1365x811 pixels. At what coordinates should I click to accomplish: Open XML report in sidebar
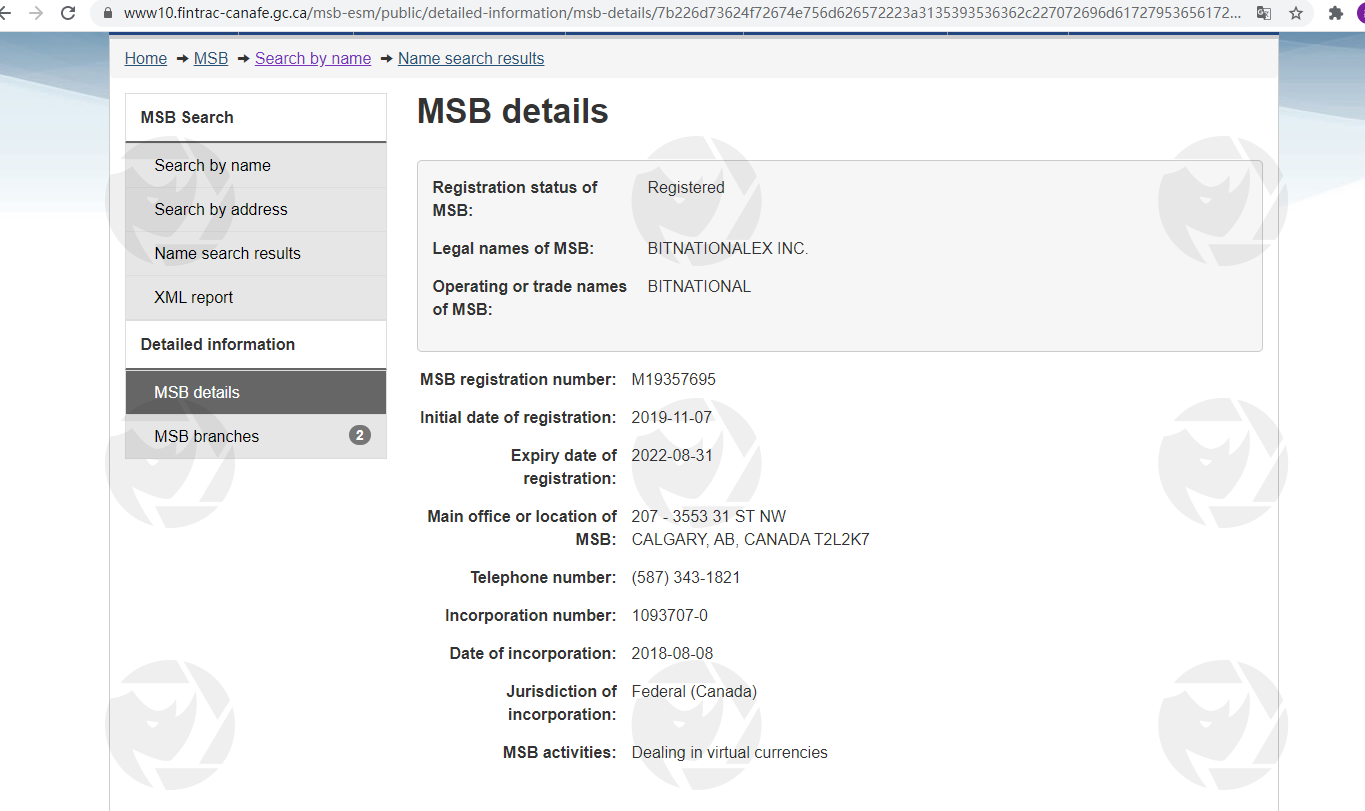coord(194,297)
